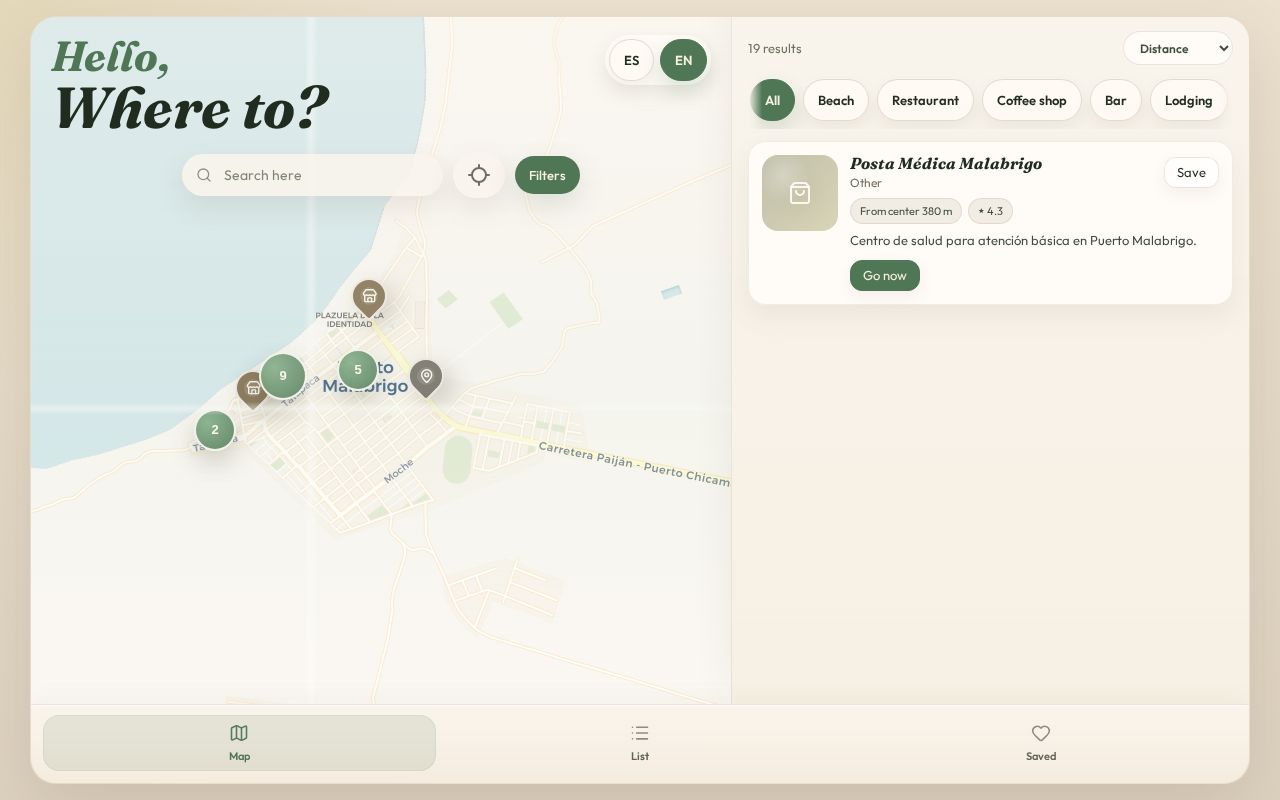Click the 4.3 rating badge
The image size is (1280, 800).
990,211
